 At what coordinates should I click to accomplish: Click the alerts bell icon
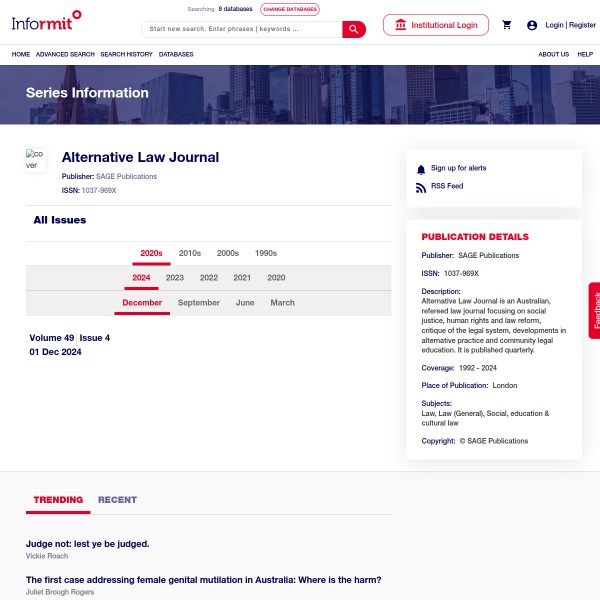[x=421, y=169]
